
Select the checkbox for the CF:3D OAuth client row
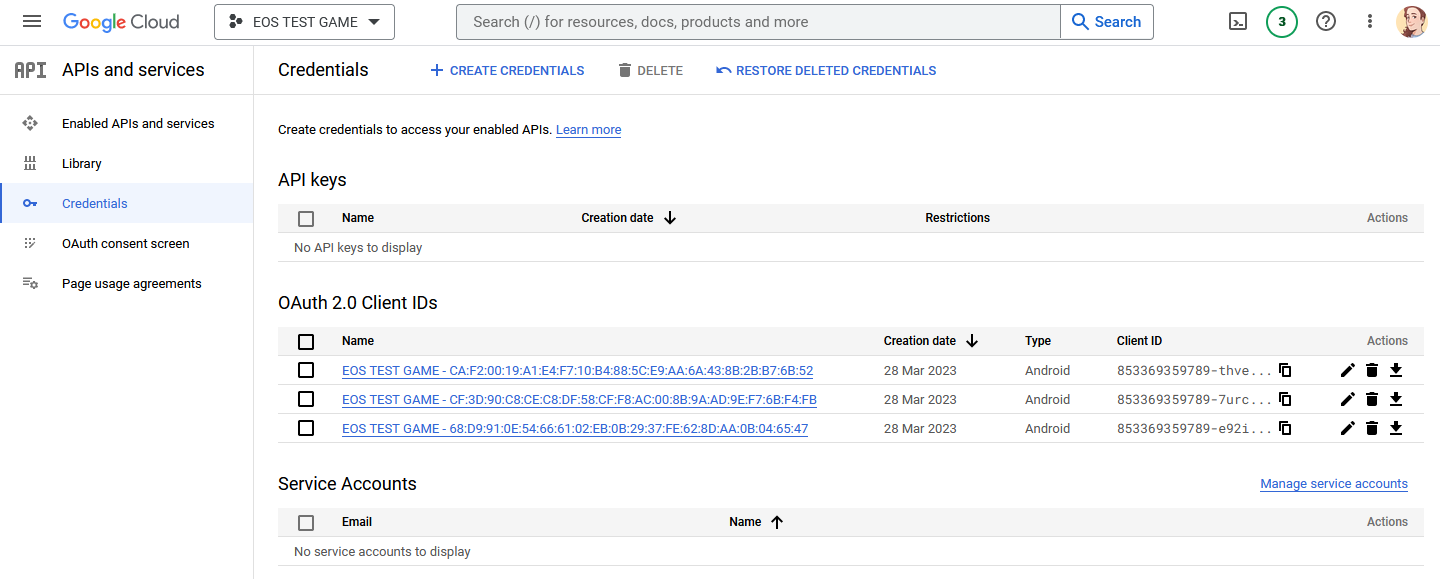[x=306, y=399]
